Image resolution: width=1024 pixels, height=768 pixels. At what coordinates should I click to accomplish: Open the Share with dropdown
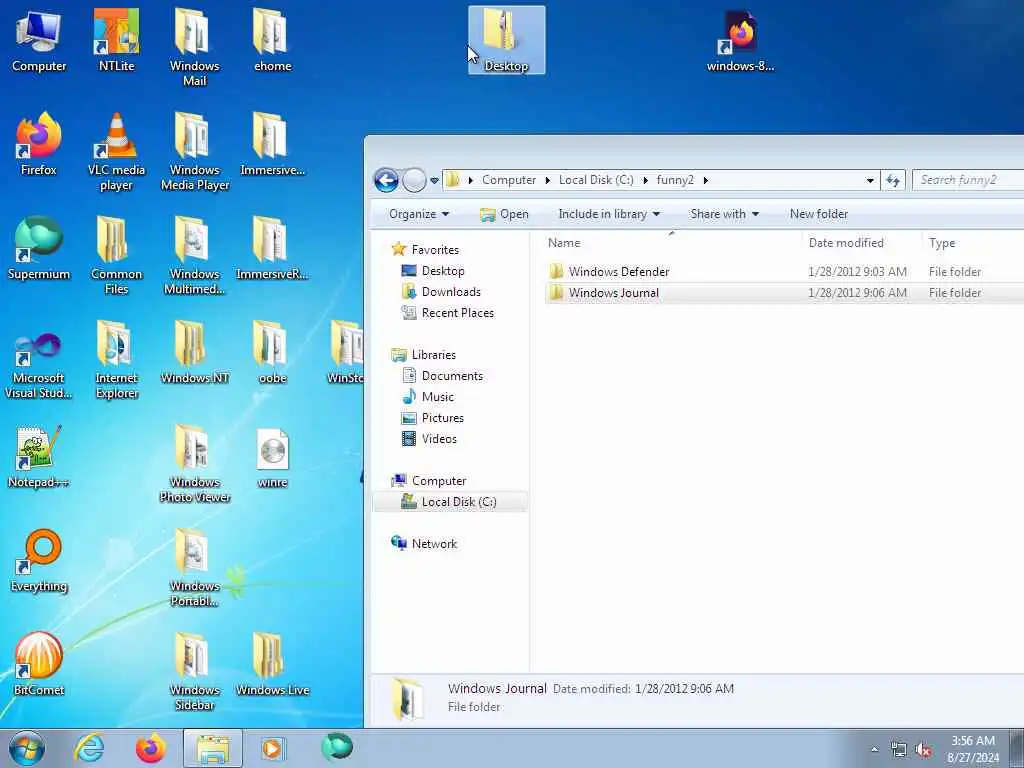coord(724,214)
